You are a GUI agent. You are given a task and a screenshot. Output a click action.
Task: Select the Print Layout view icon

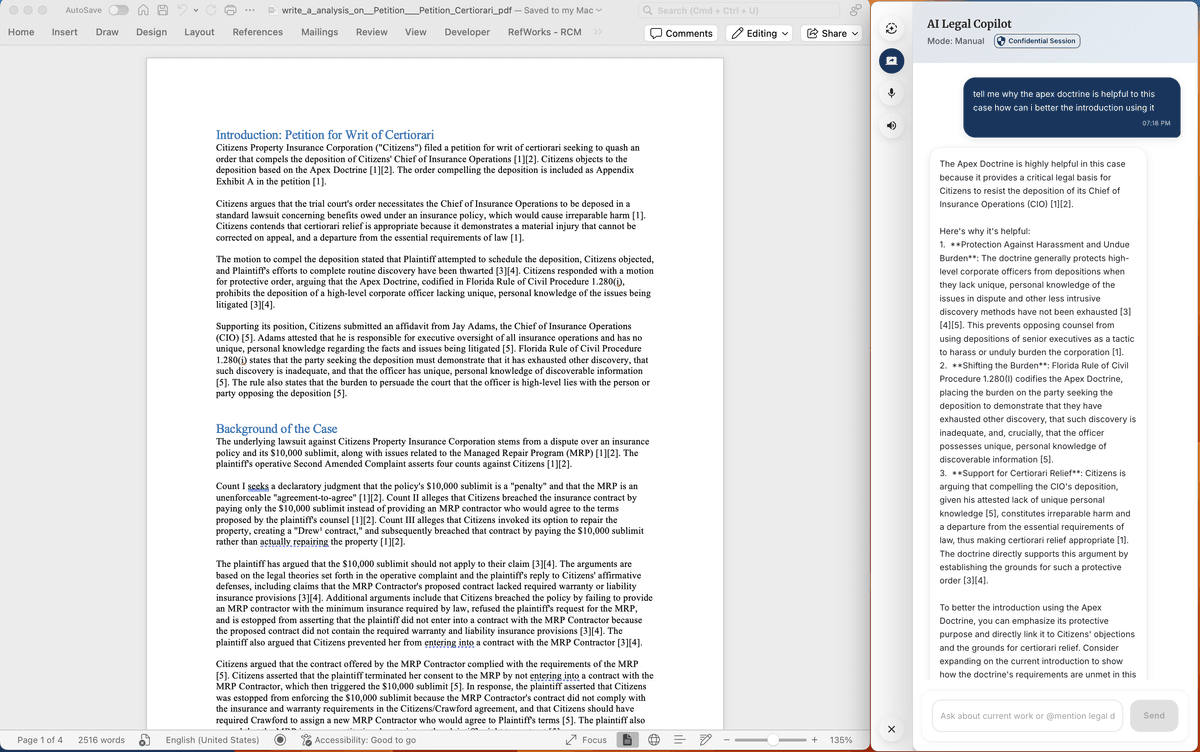click(628, 740)
